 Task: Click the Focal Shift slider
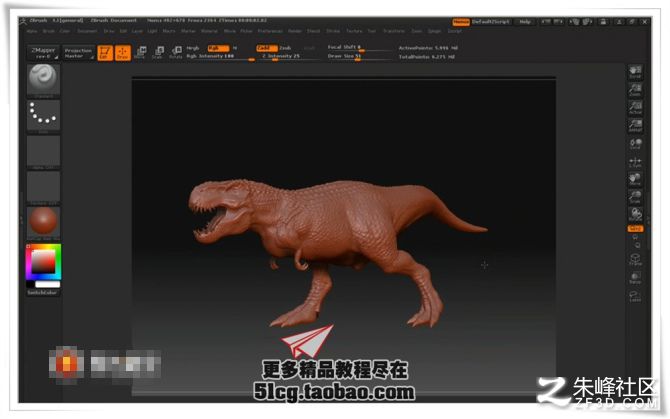(359, 47)
